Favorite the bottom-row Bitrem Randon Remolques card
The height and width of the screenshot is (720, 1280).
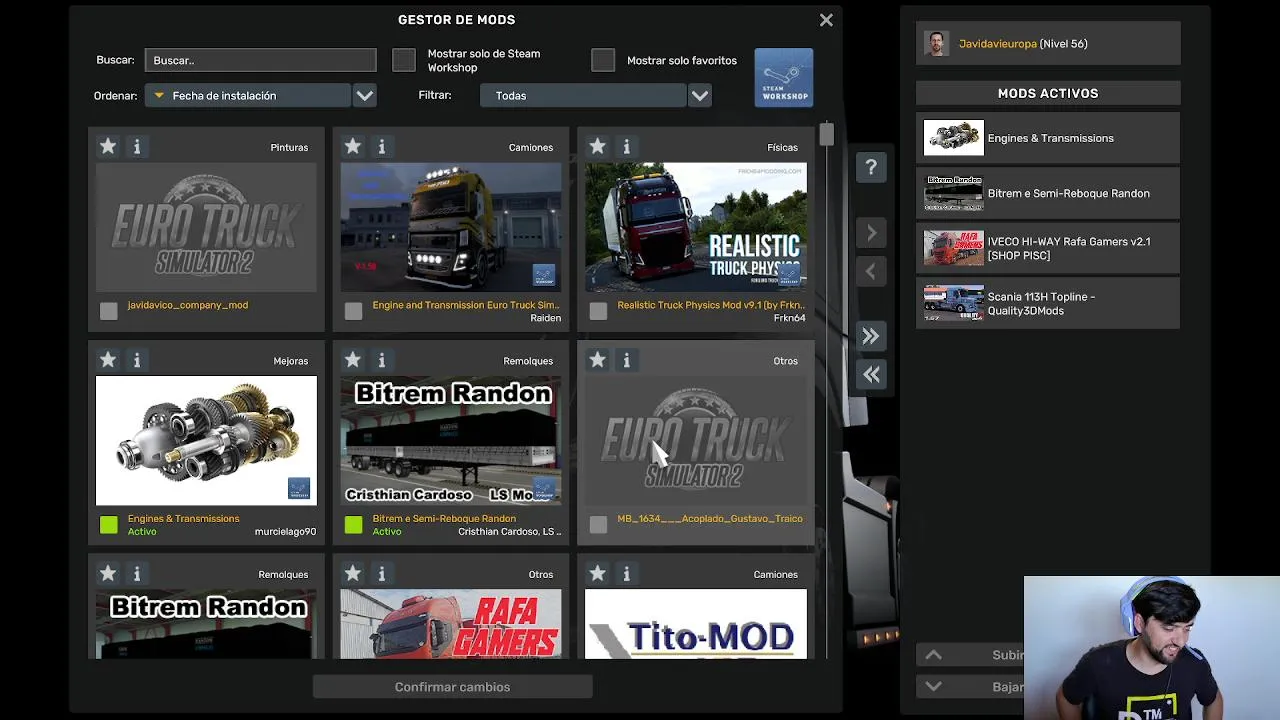click(x=108, y=574)
